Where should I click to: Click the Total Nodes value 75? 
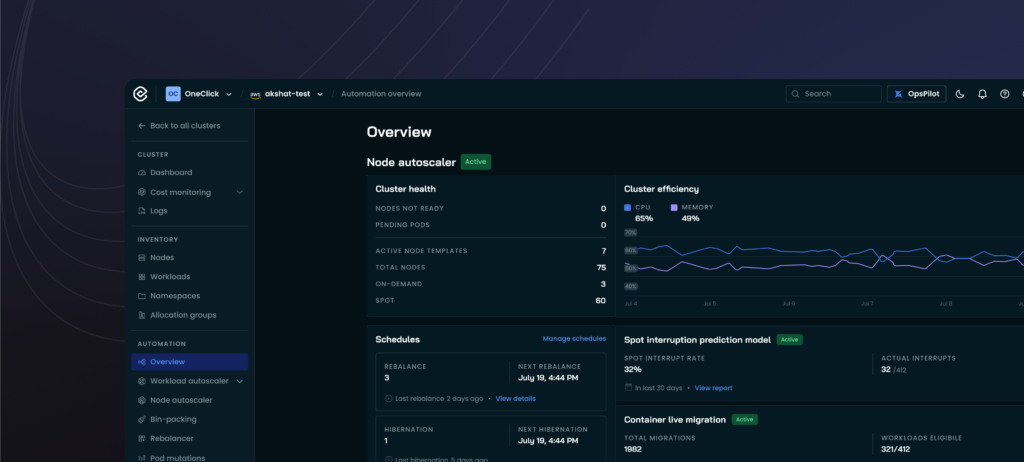coord(601,267)
